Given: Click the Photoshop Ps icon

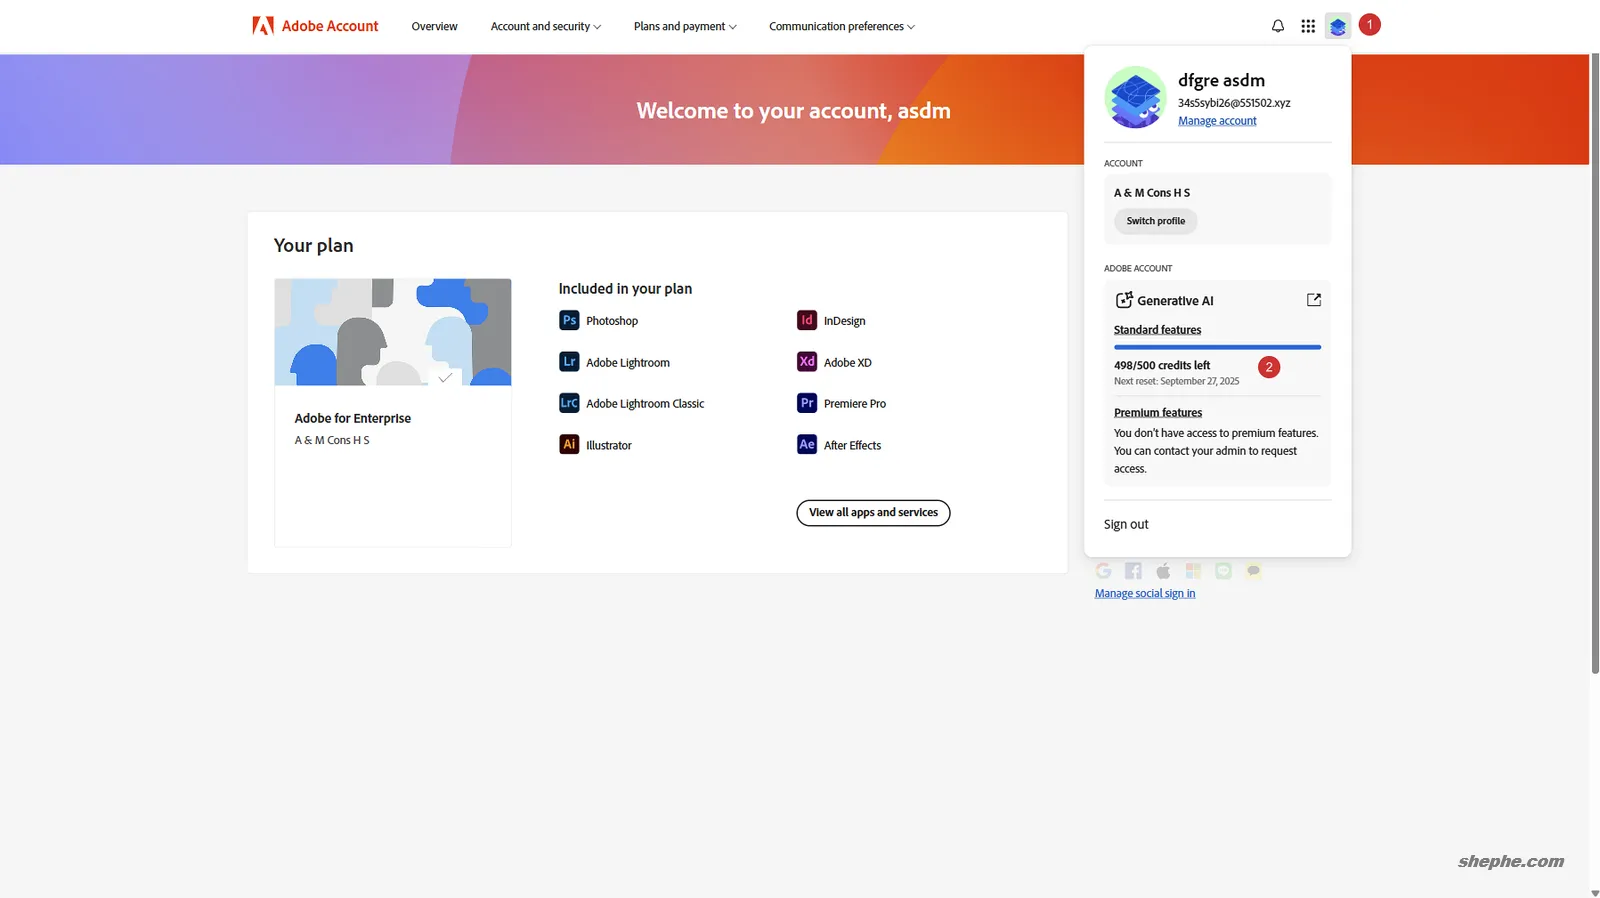Looking at the screenshot, I should [x=569, y=321].
